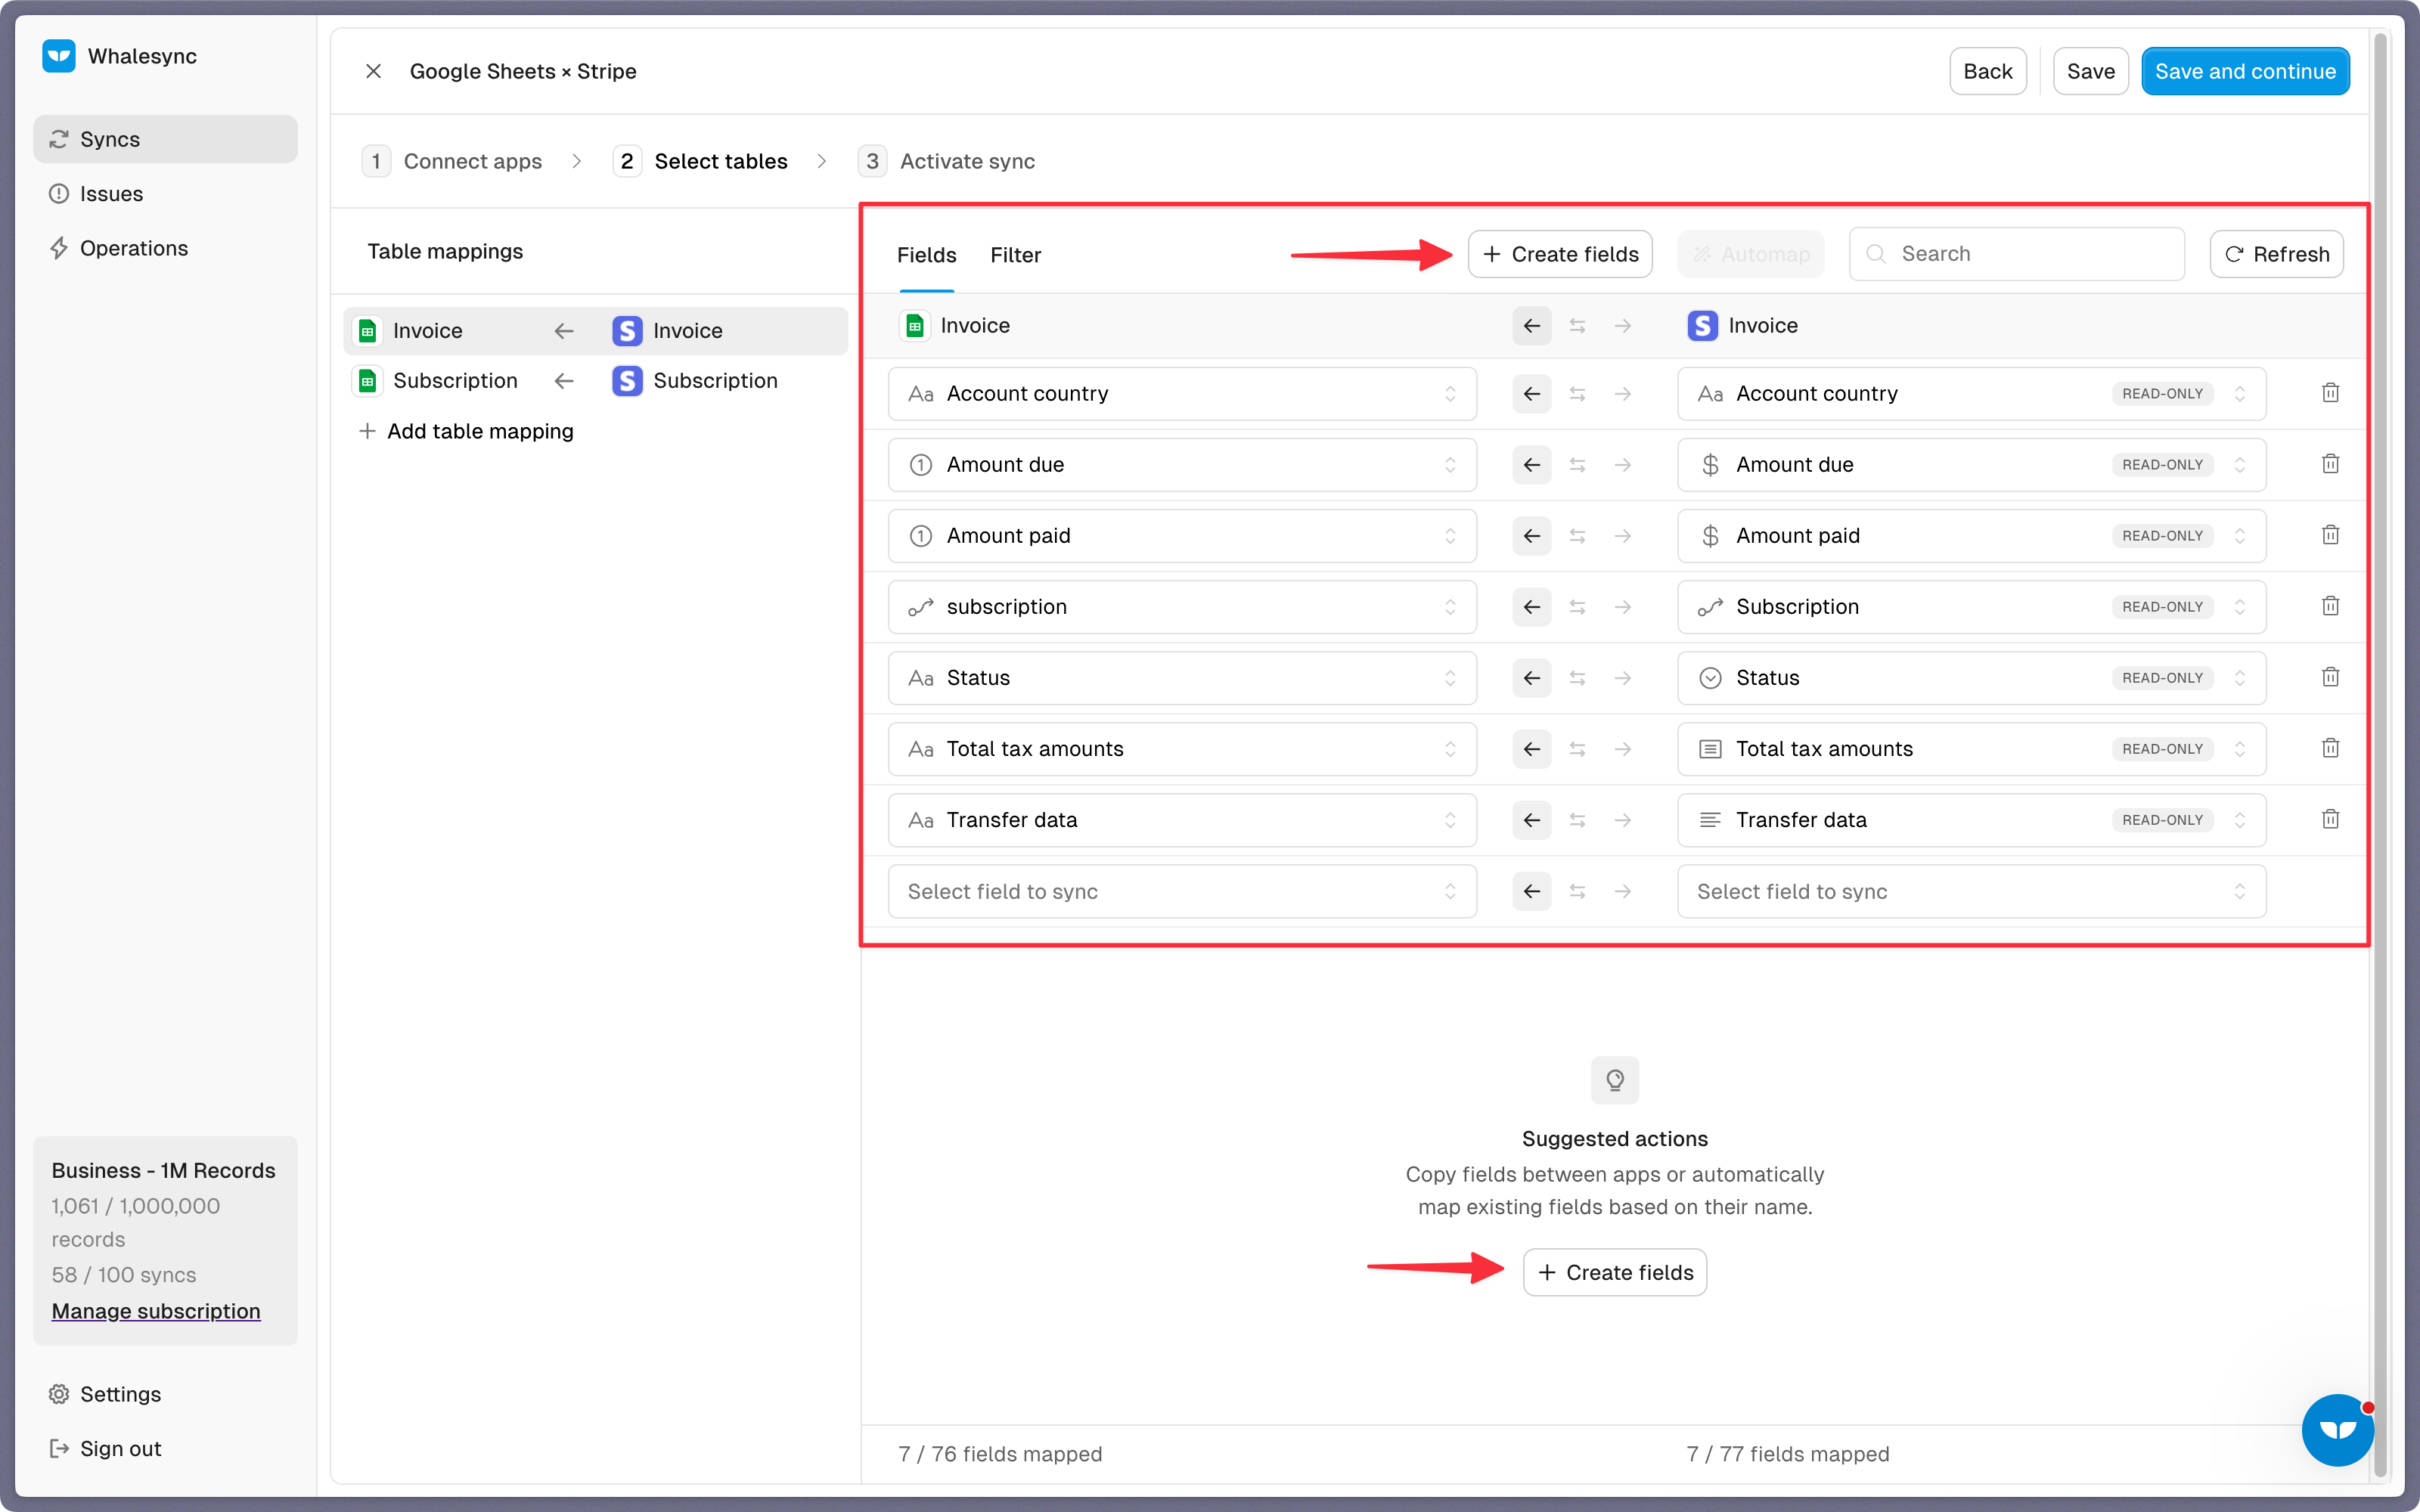
Task: Set left sync direction for subscription row
Action: point(1532,607)
